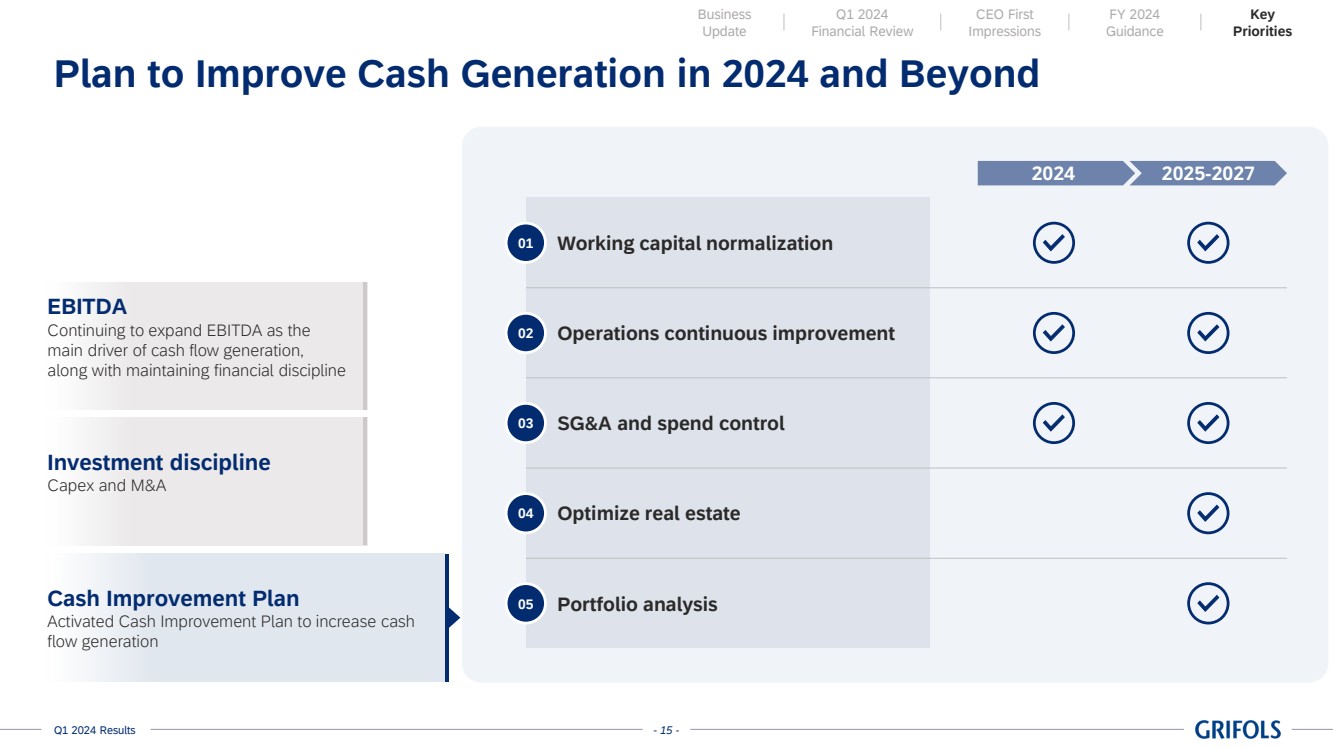Click 'SG&A and spend control' text
Viewport: 1333px width, 749px height.
pos(671,423)
